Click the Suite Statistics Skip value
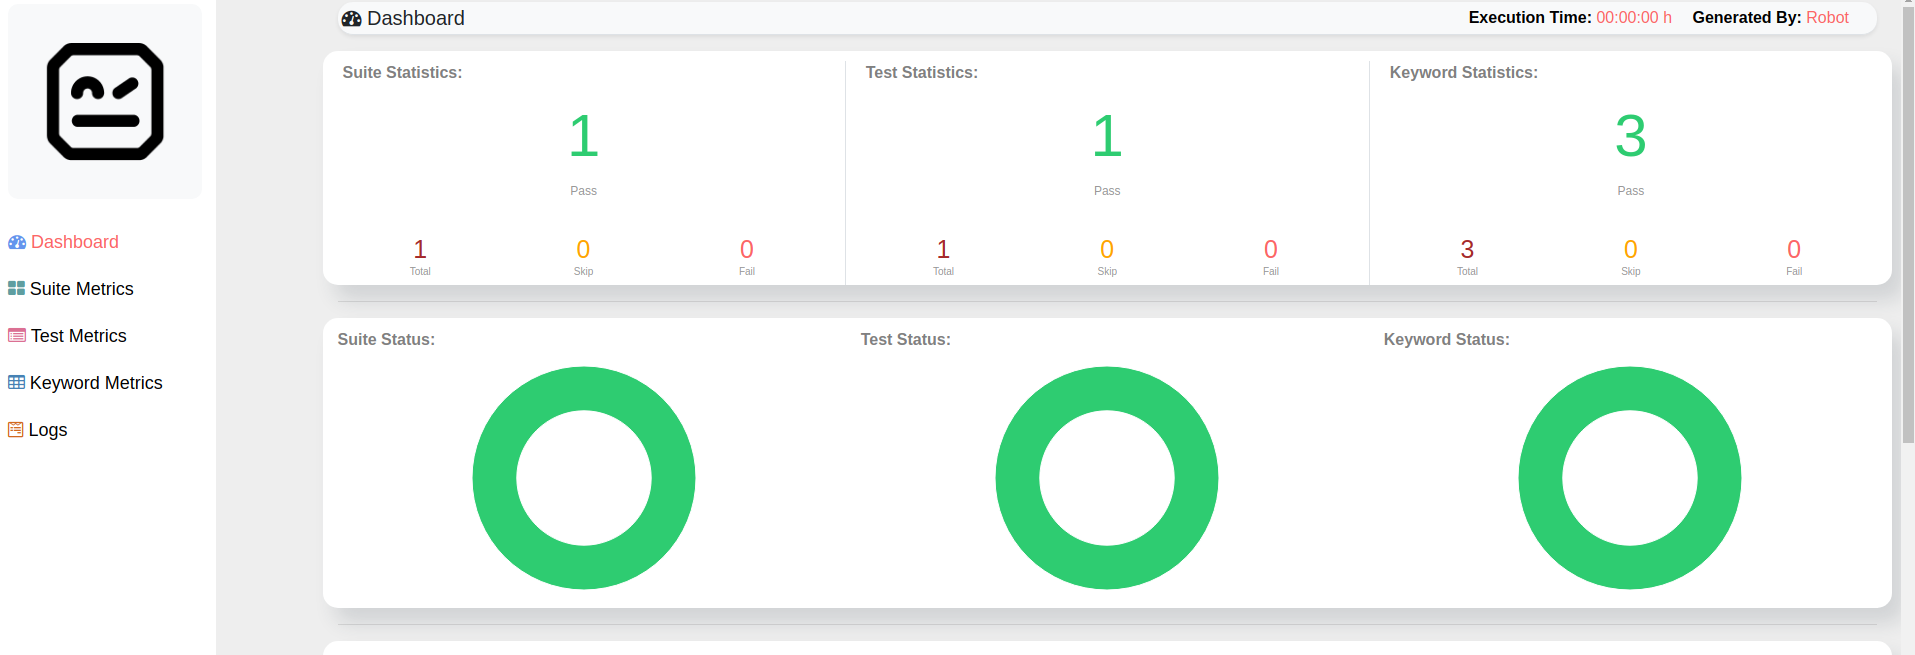The image size is (1915, 655). point(583,249)
